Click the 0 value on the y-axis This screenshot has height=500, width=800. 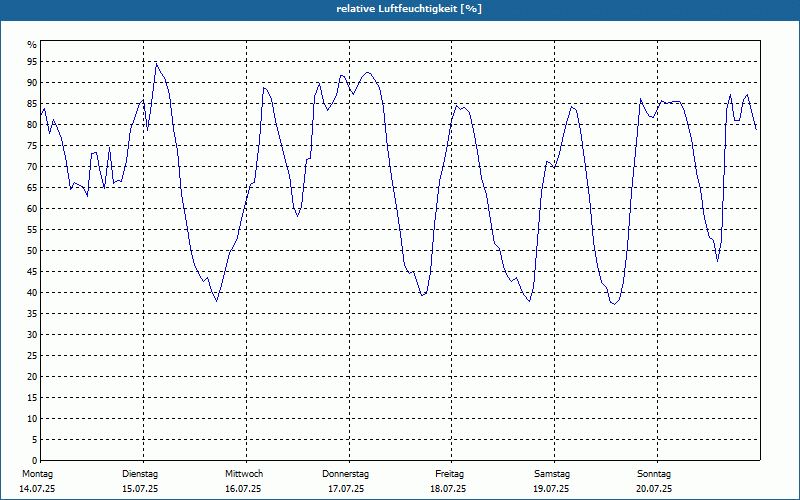click(35, 461)
